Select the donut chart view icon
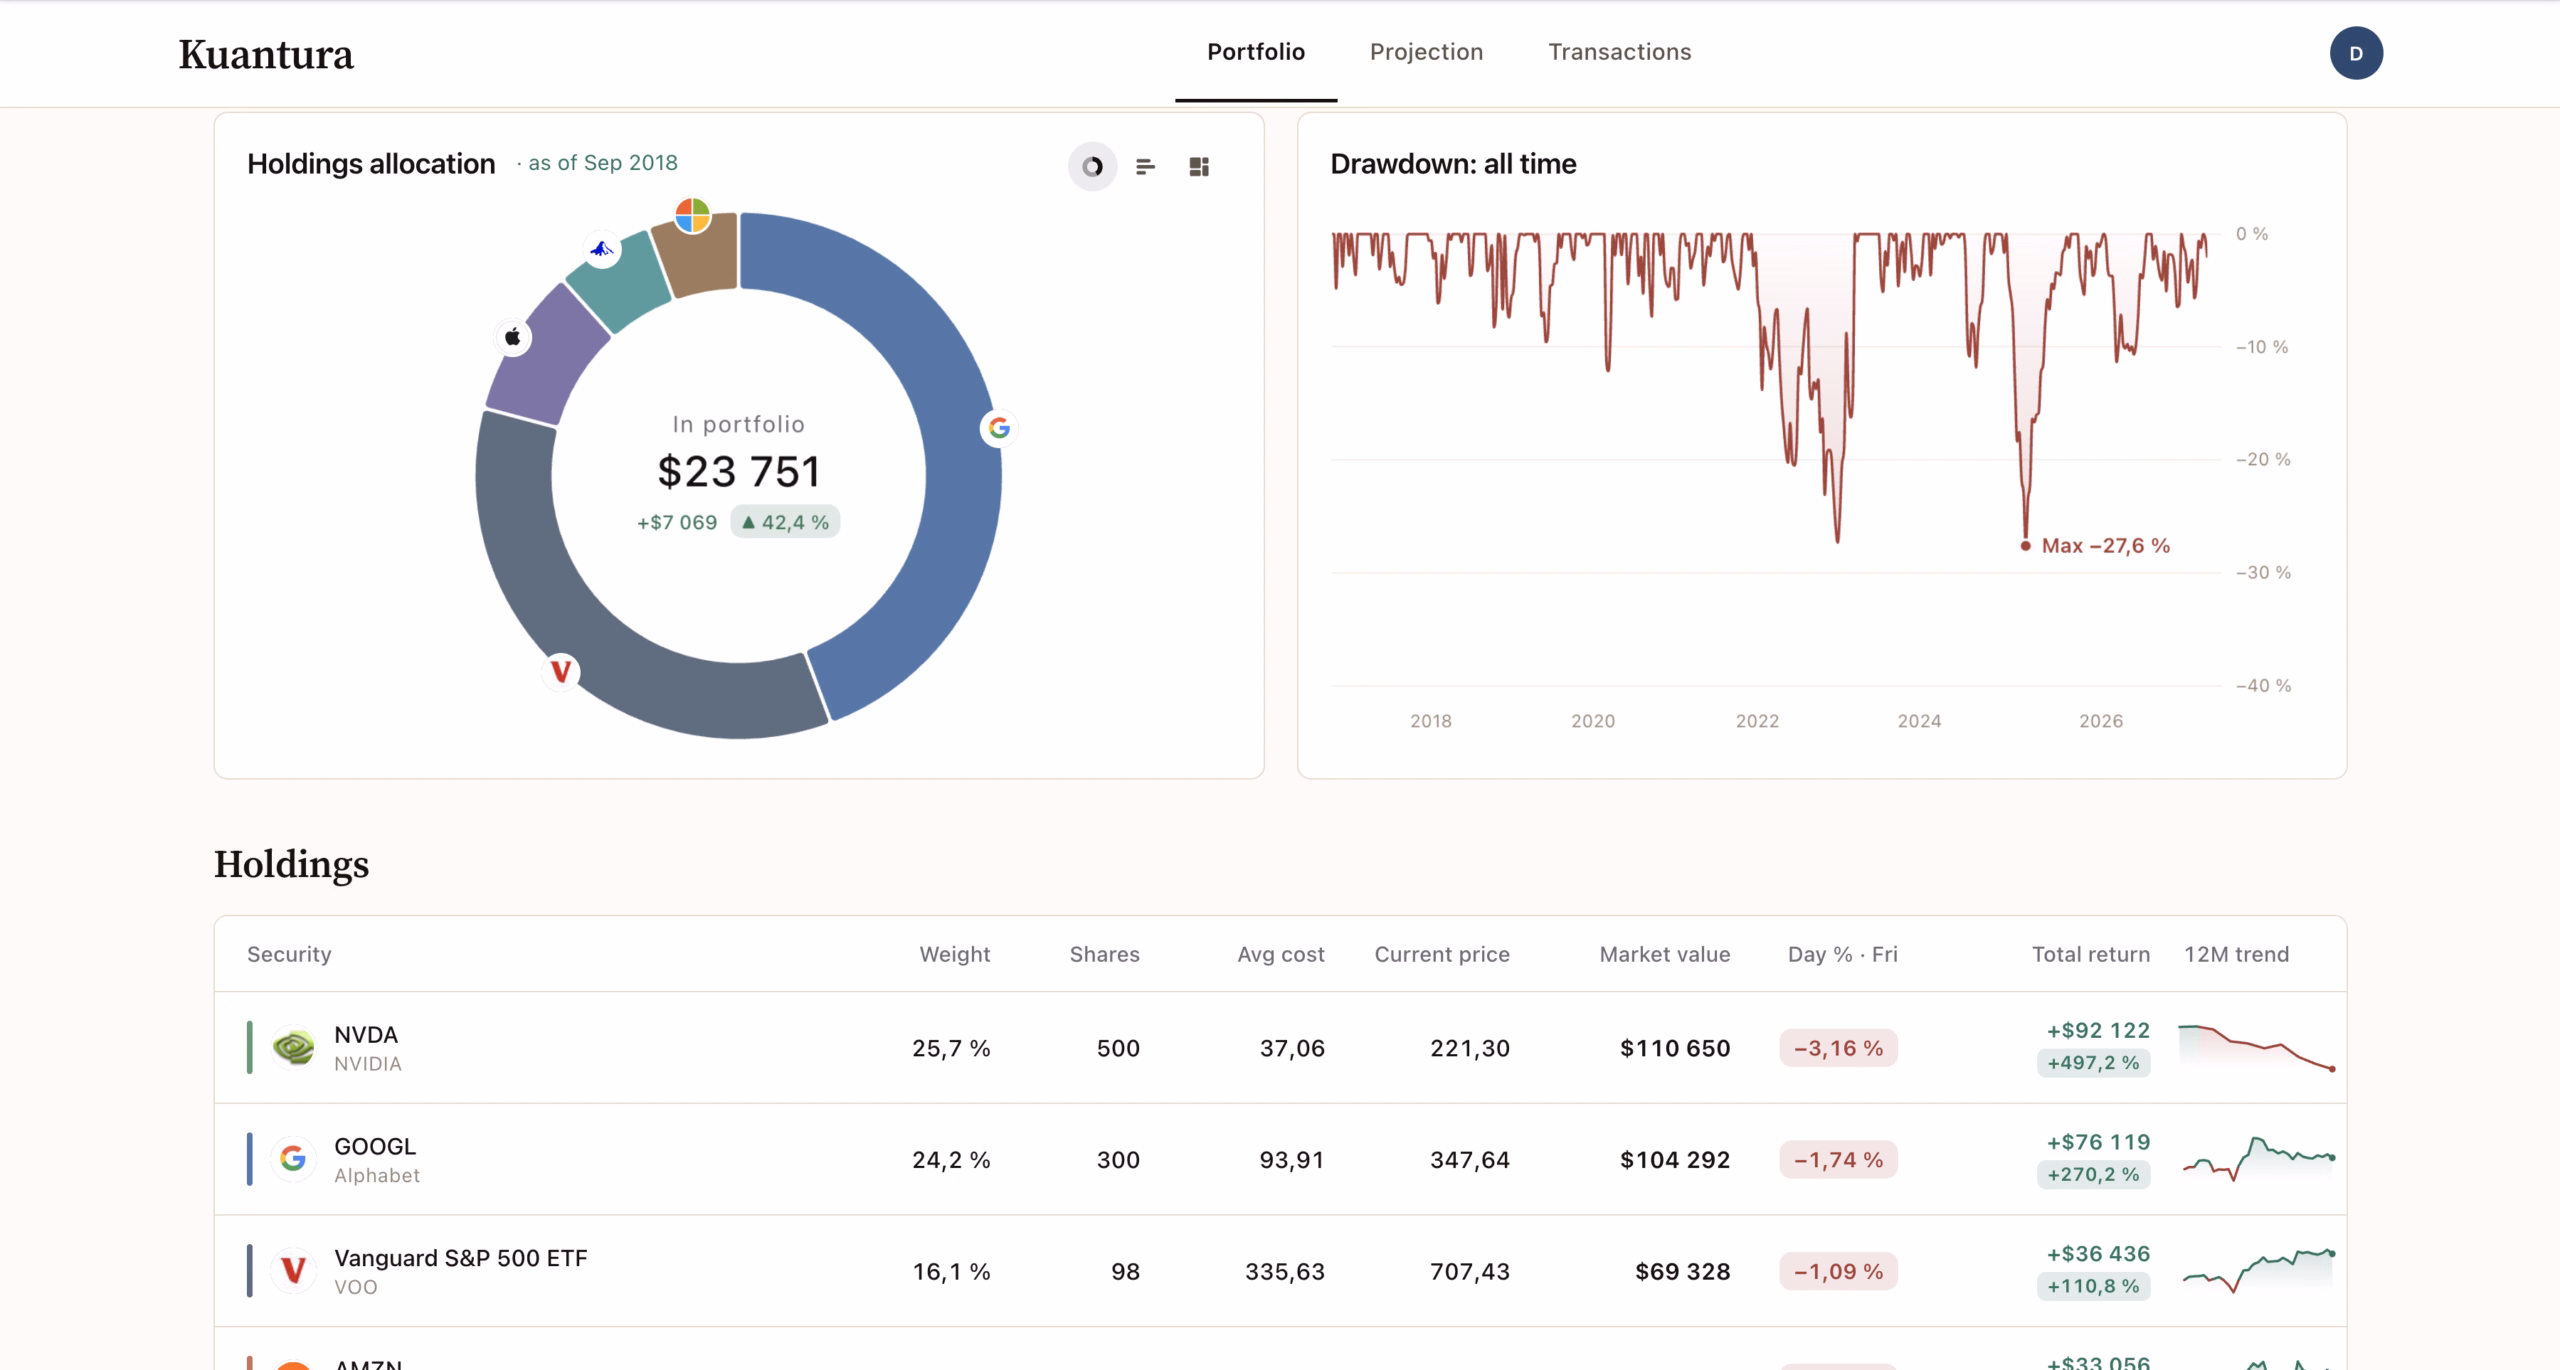Image resolution: width=2560 pixels, height=1370 pixels. tap(1092, 167)
